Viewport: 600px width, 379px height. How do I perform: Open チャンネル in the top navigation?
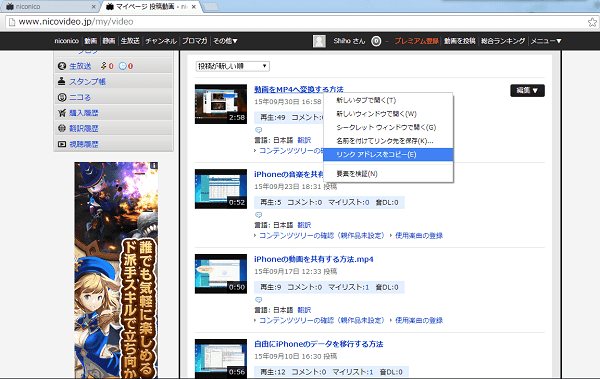coord(161,41)
